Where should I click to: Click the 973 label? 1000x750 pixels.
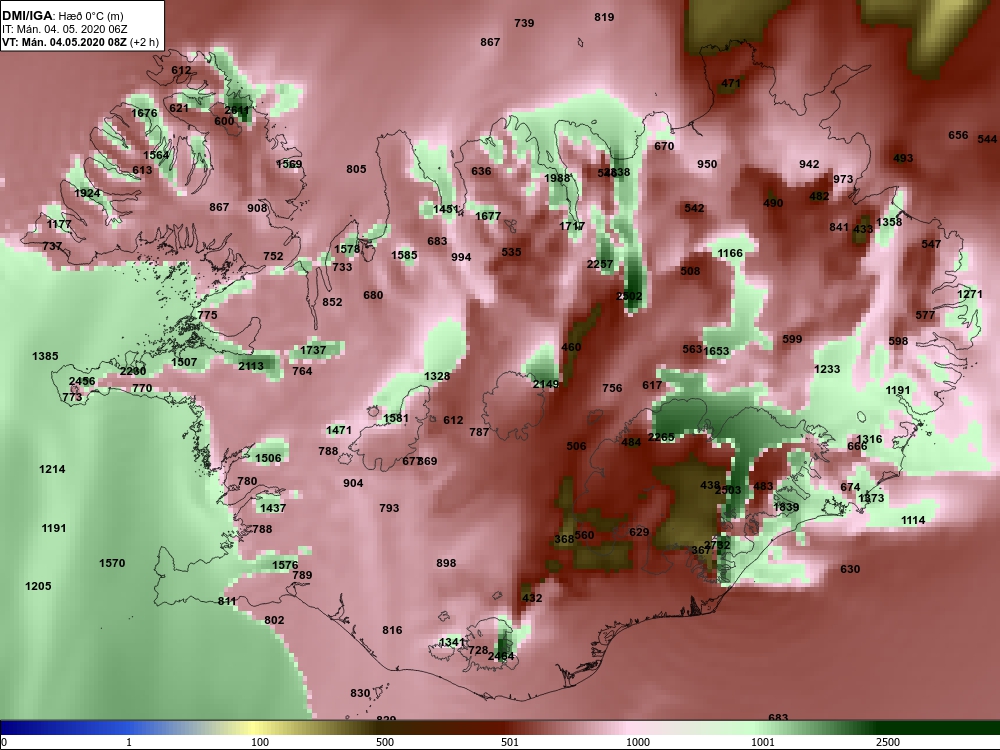click(x=843, y=179)
